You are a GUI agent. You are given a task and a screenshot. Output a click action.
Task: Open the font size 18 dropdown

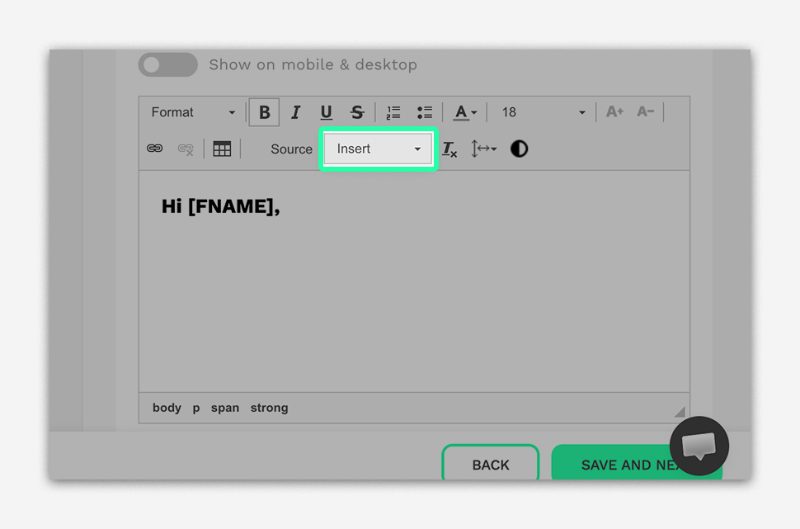point(542,113)
